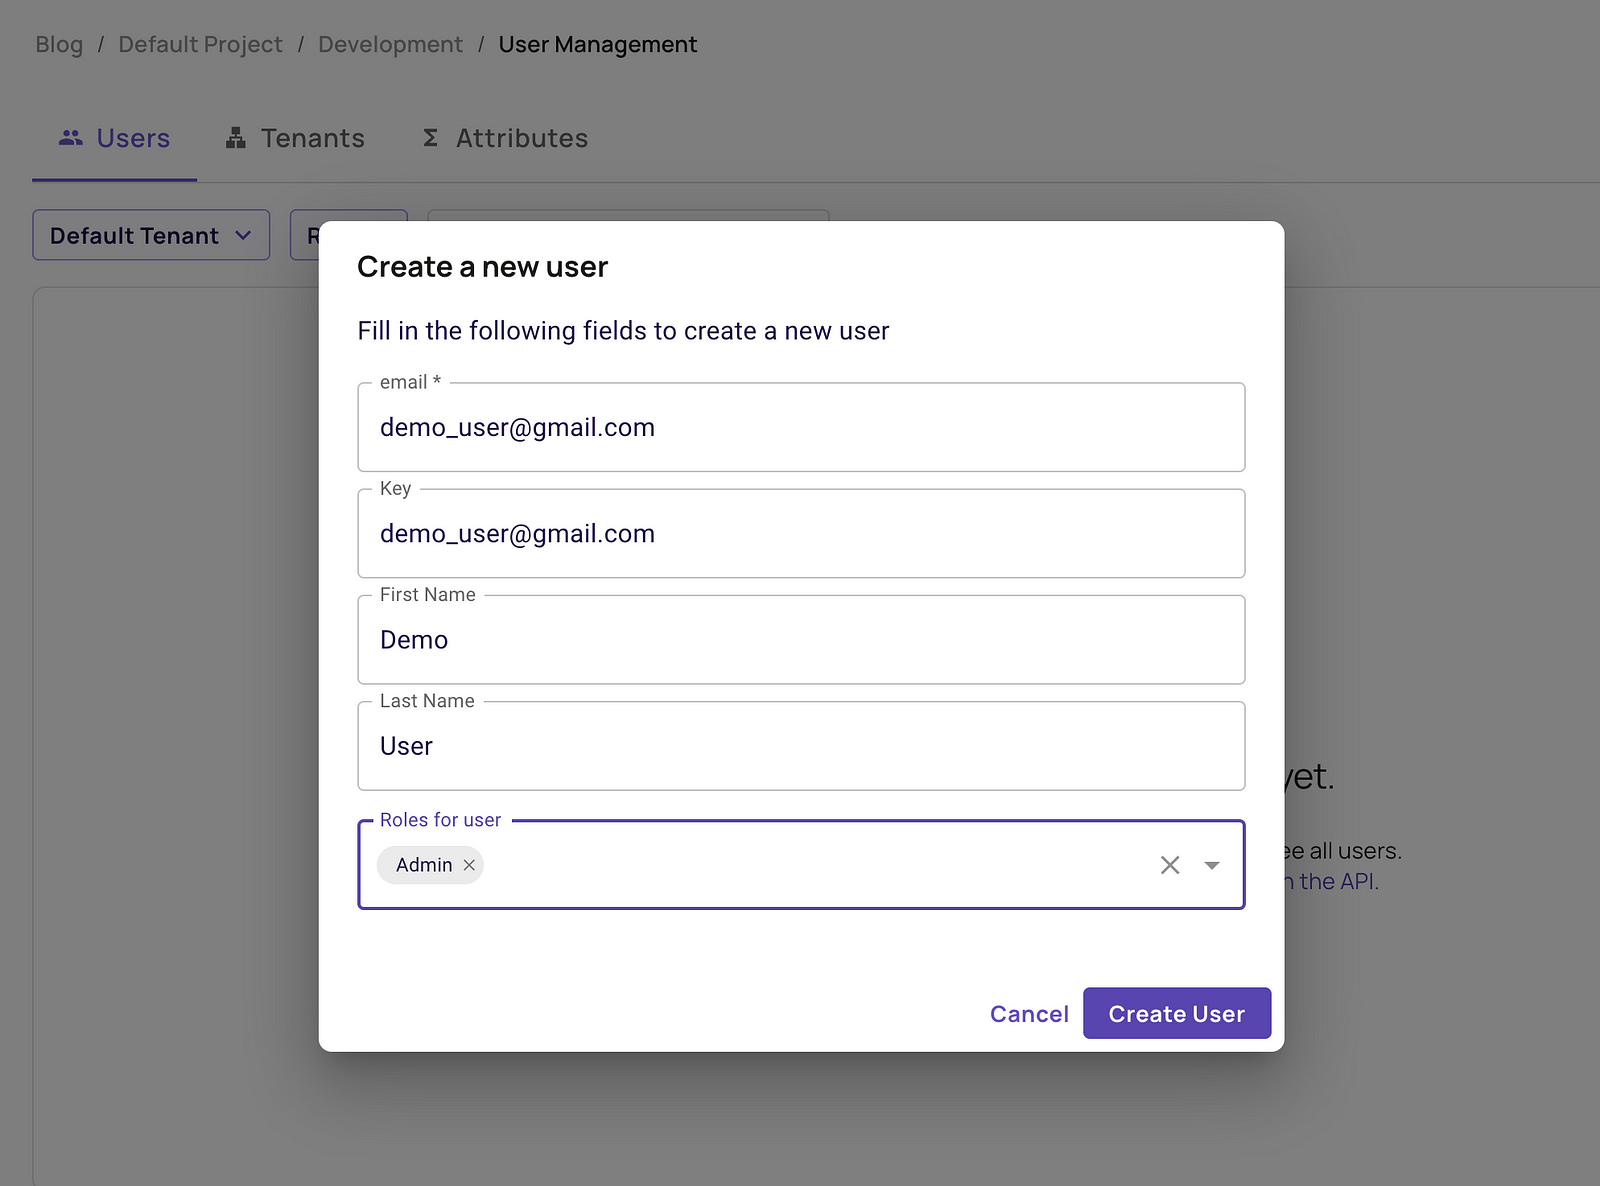The height and width of the screenshot is (1186, 1600).
Task: Cancel the new user creation
Action: pyautogui.click(x=1029, y=1013)
